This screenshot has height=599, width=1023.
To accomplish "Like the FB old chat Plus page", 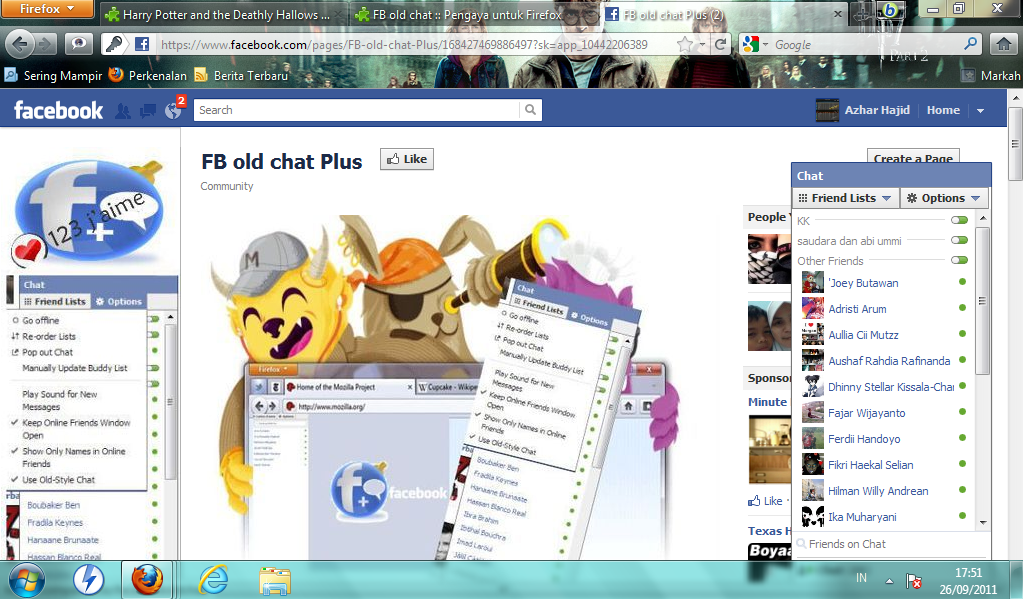I will (x=406, y=159).
